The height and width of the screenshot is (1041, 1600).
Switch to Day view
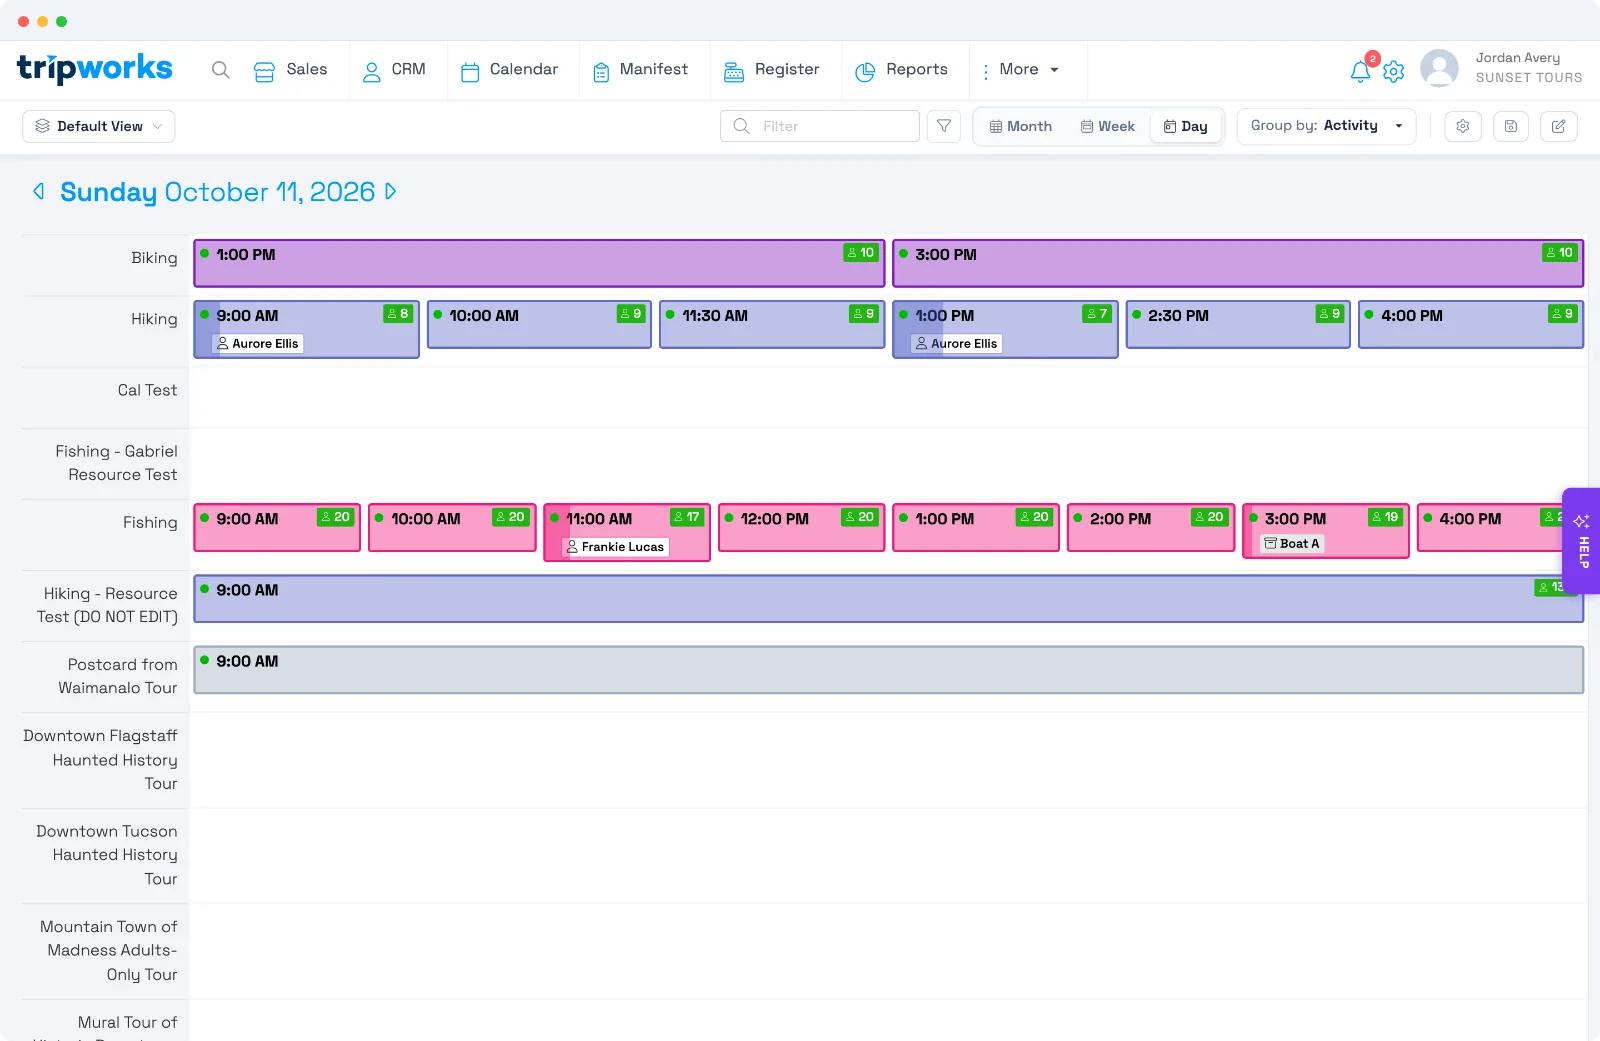(x=1185, y=126)
